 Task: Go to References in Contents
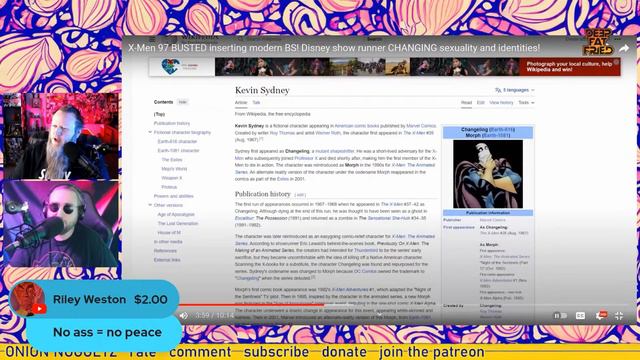coord(165,251)
